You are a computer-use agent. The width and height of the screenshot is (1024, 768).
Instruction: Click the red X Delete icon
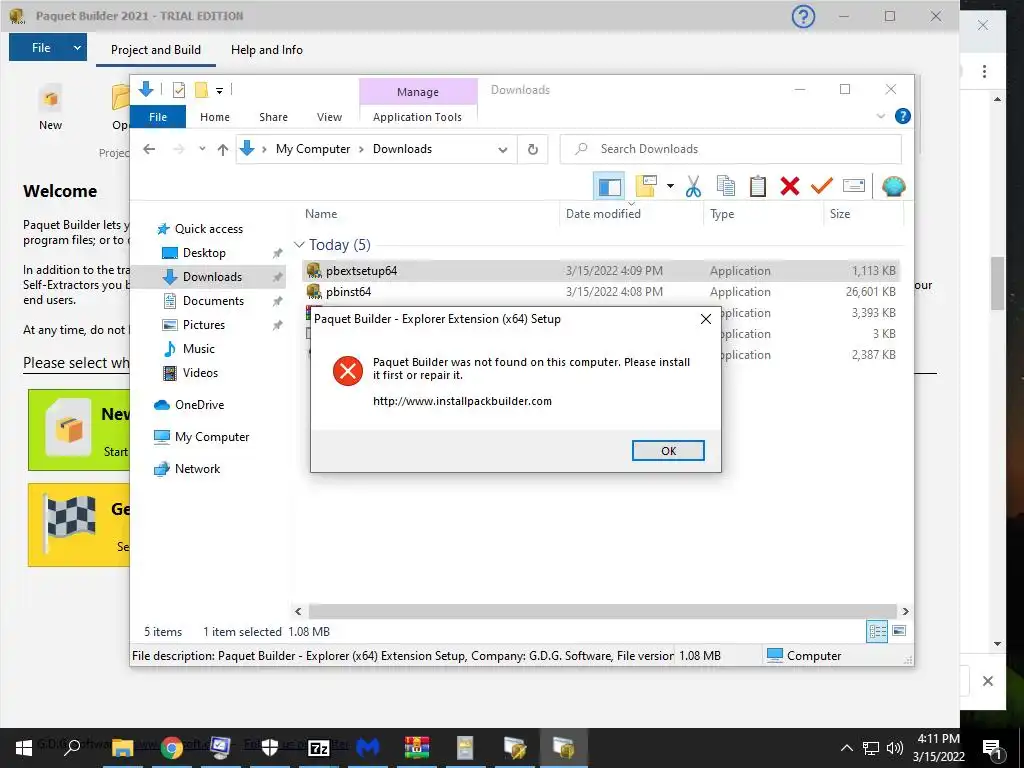pos(790,187)
